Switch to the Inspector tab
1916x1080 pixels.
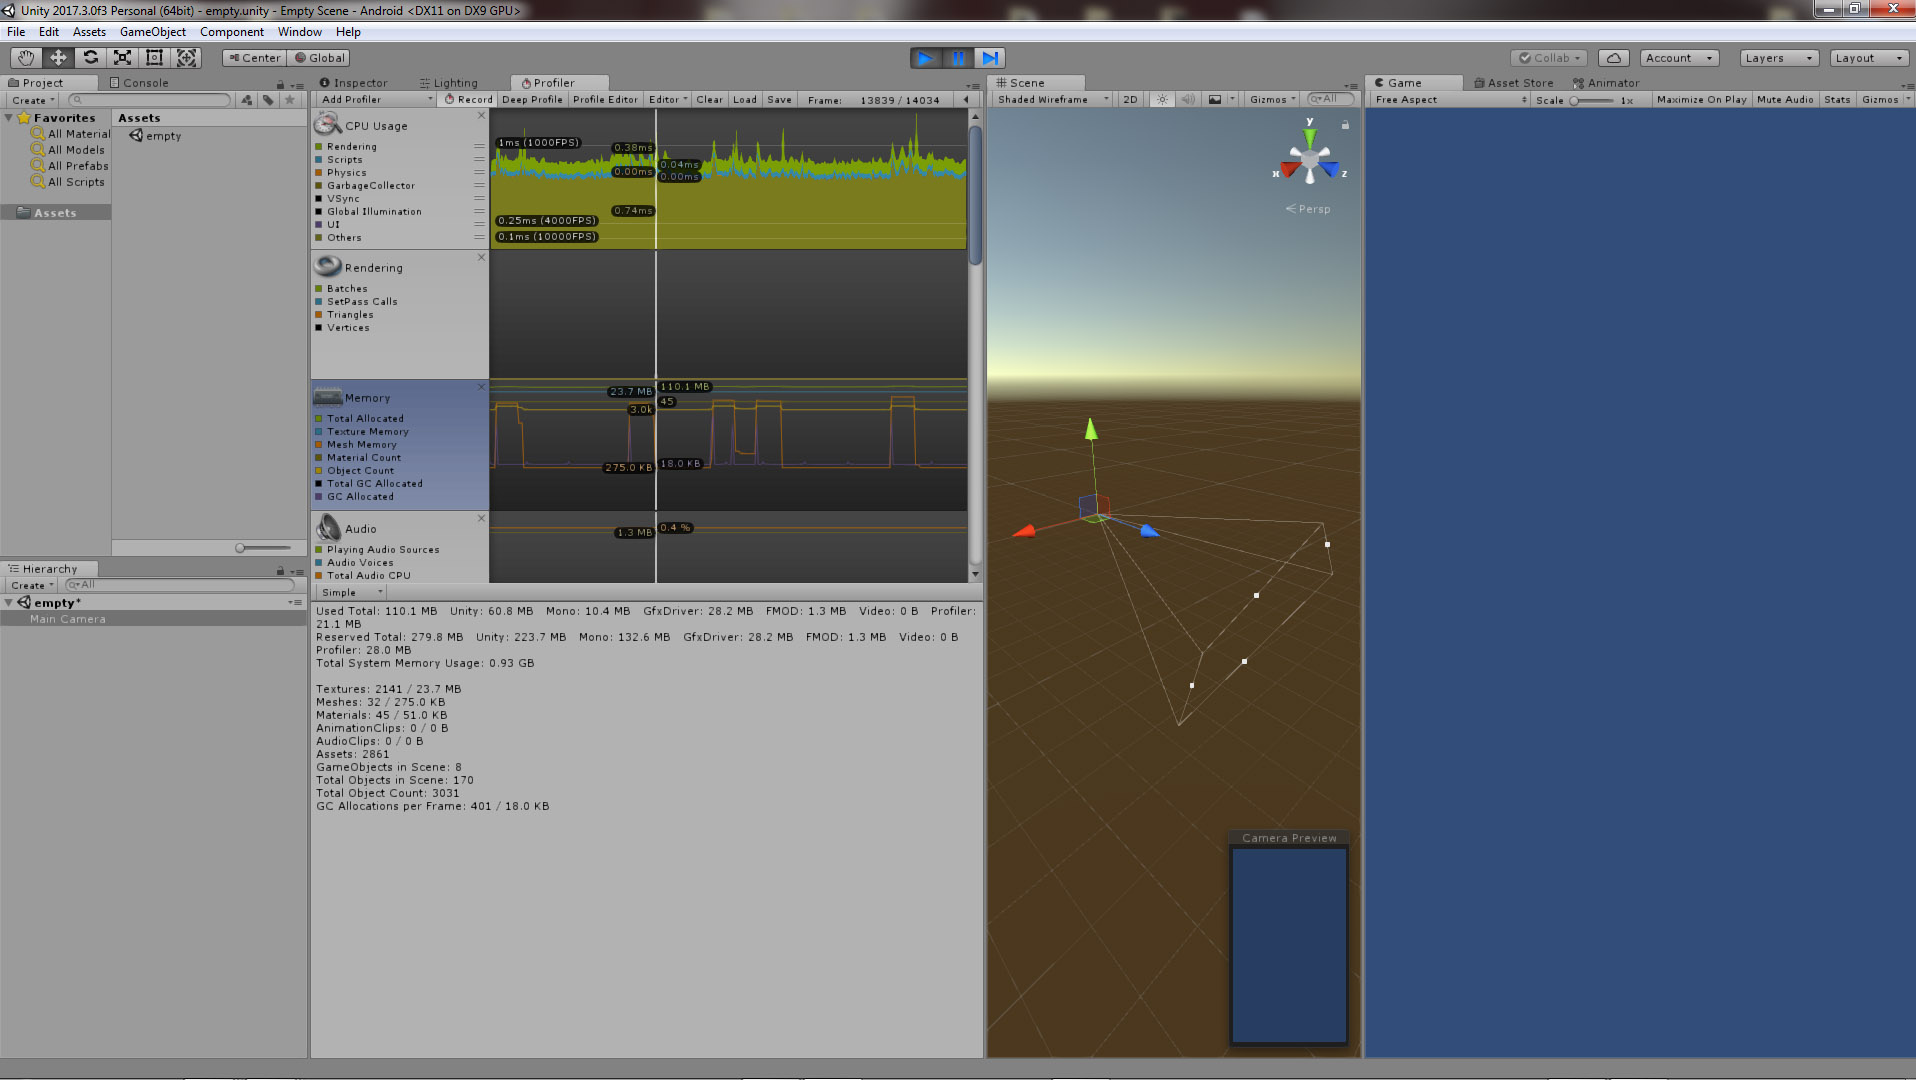pyautogui.click(x=353, y=83)
